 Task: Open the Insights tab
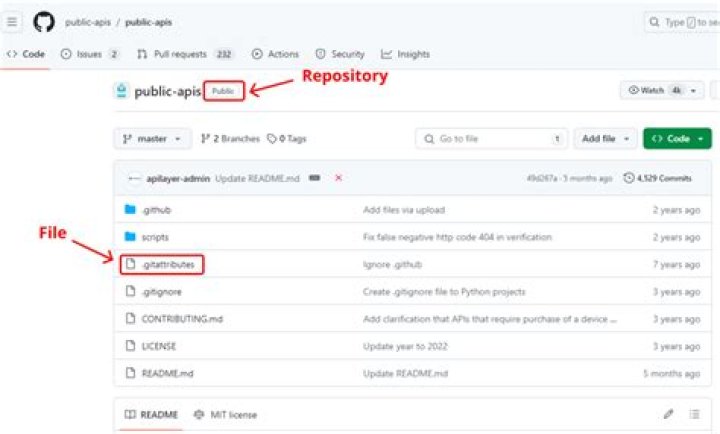[405, 54]
